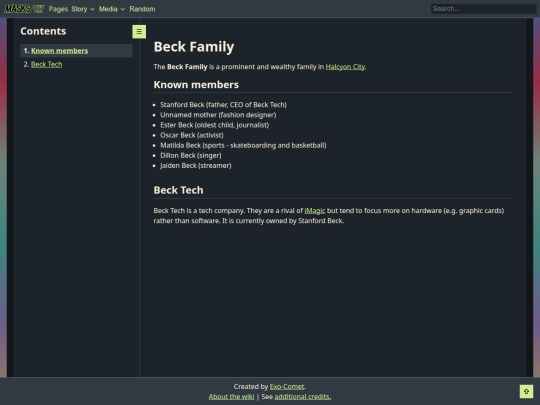The image size is (540, 405).
Task: Click the Known members section heading
Action: click(x=196, y=85)
